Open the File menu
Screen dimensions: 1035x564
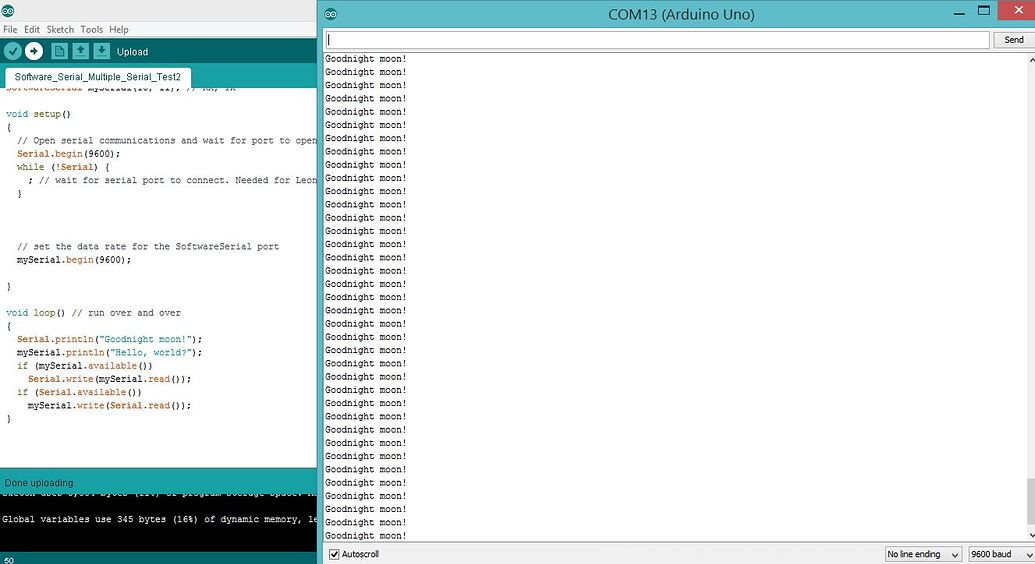[x=10, y=30]
